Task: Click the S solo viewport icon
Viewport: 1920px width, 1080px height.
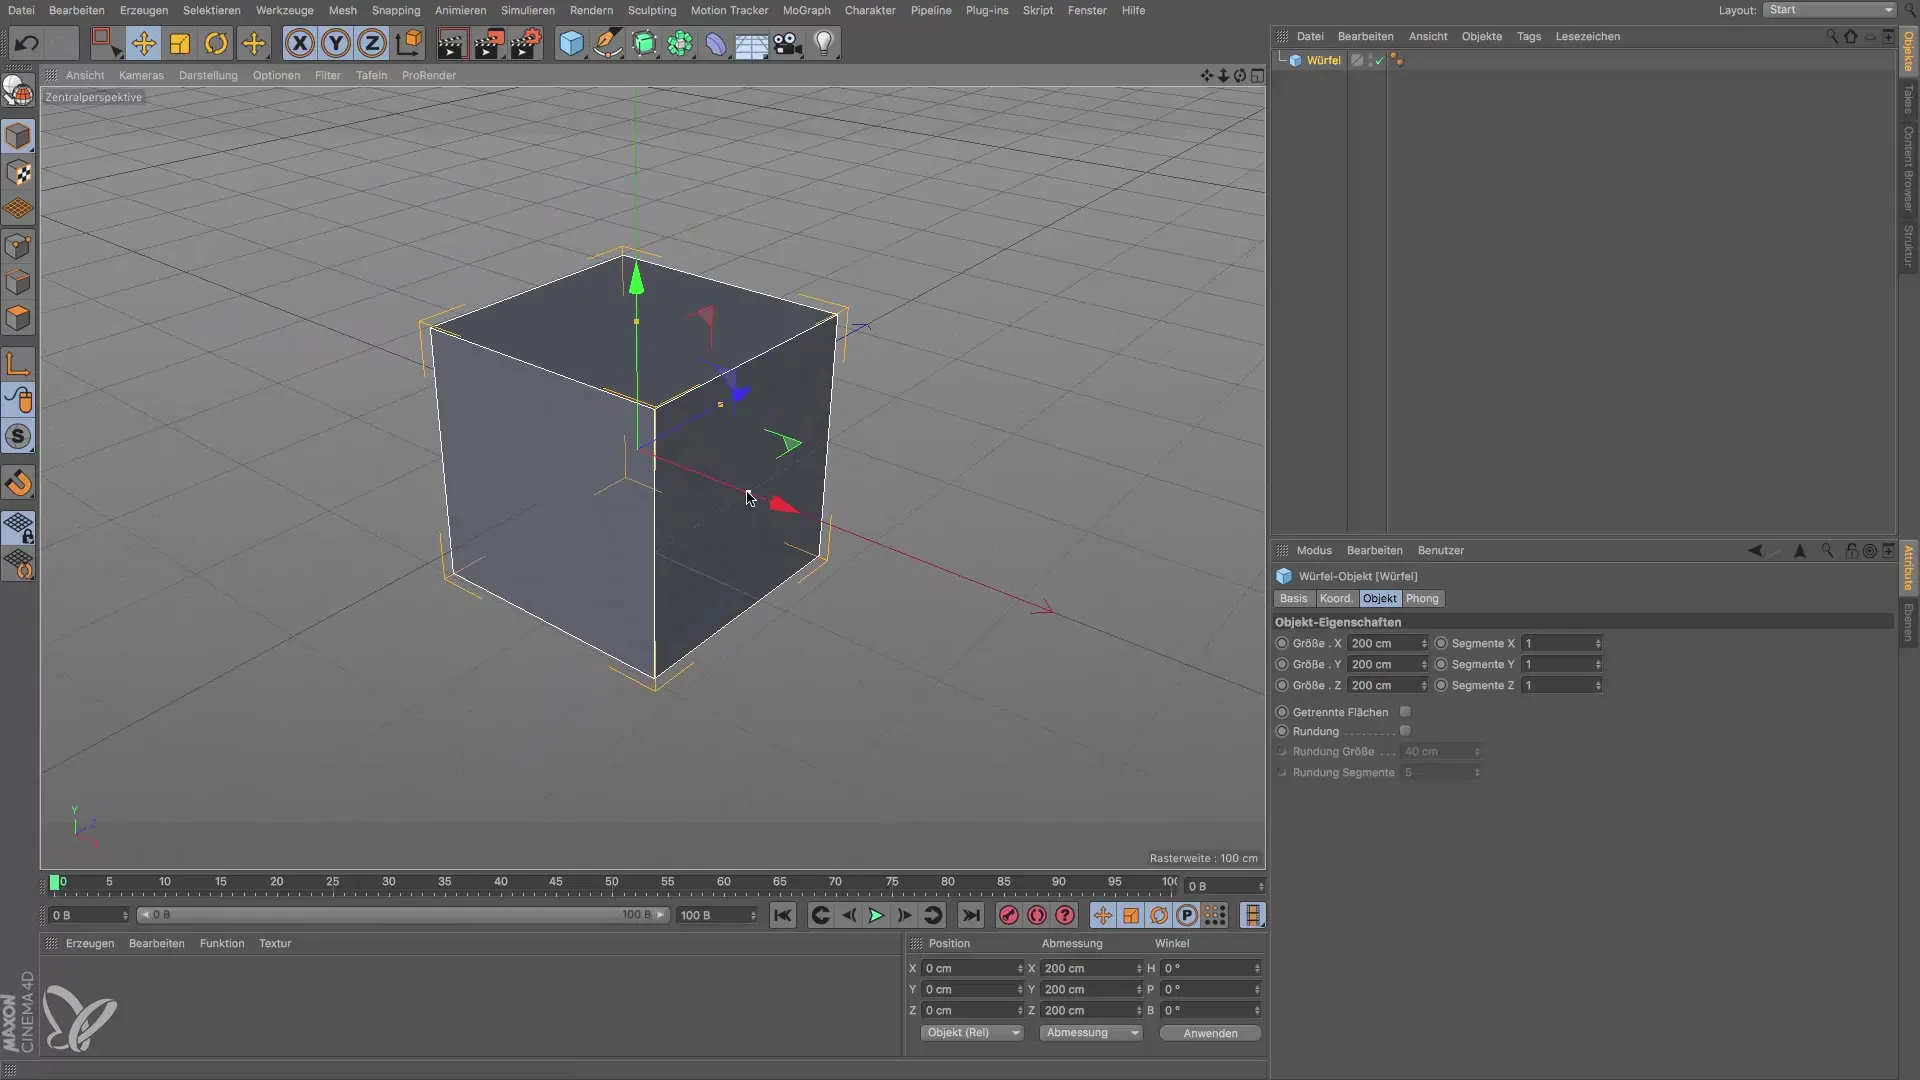Action: tap(18, 436)
